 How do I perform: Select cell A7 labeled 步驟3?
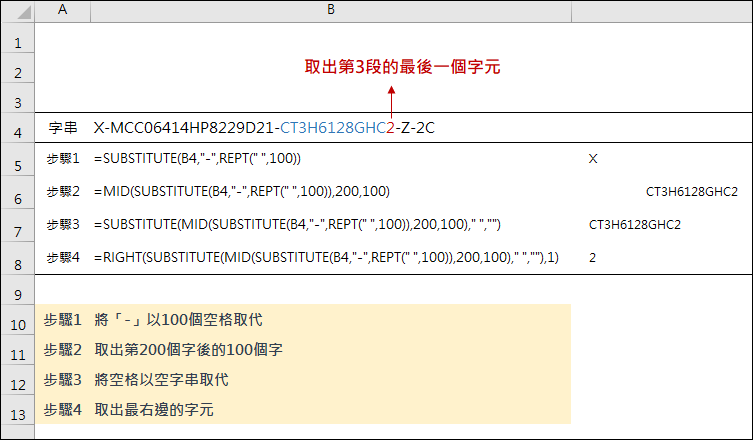(63, 224)
